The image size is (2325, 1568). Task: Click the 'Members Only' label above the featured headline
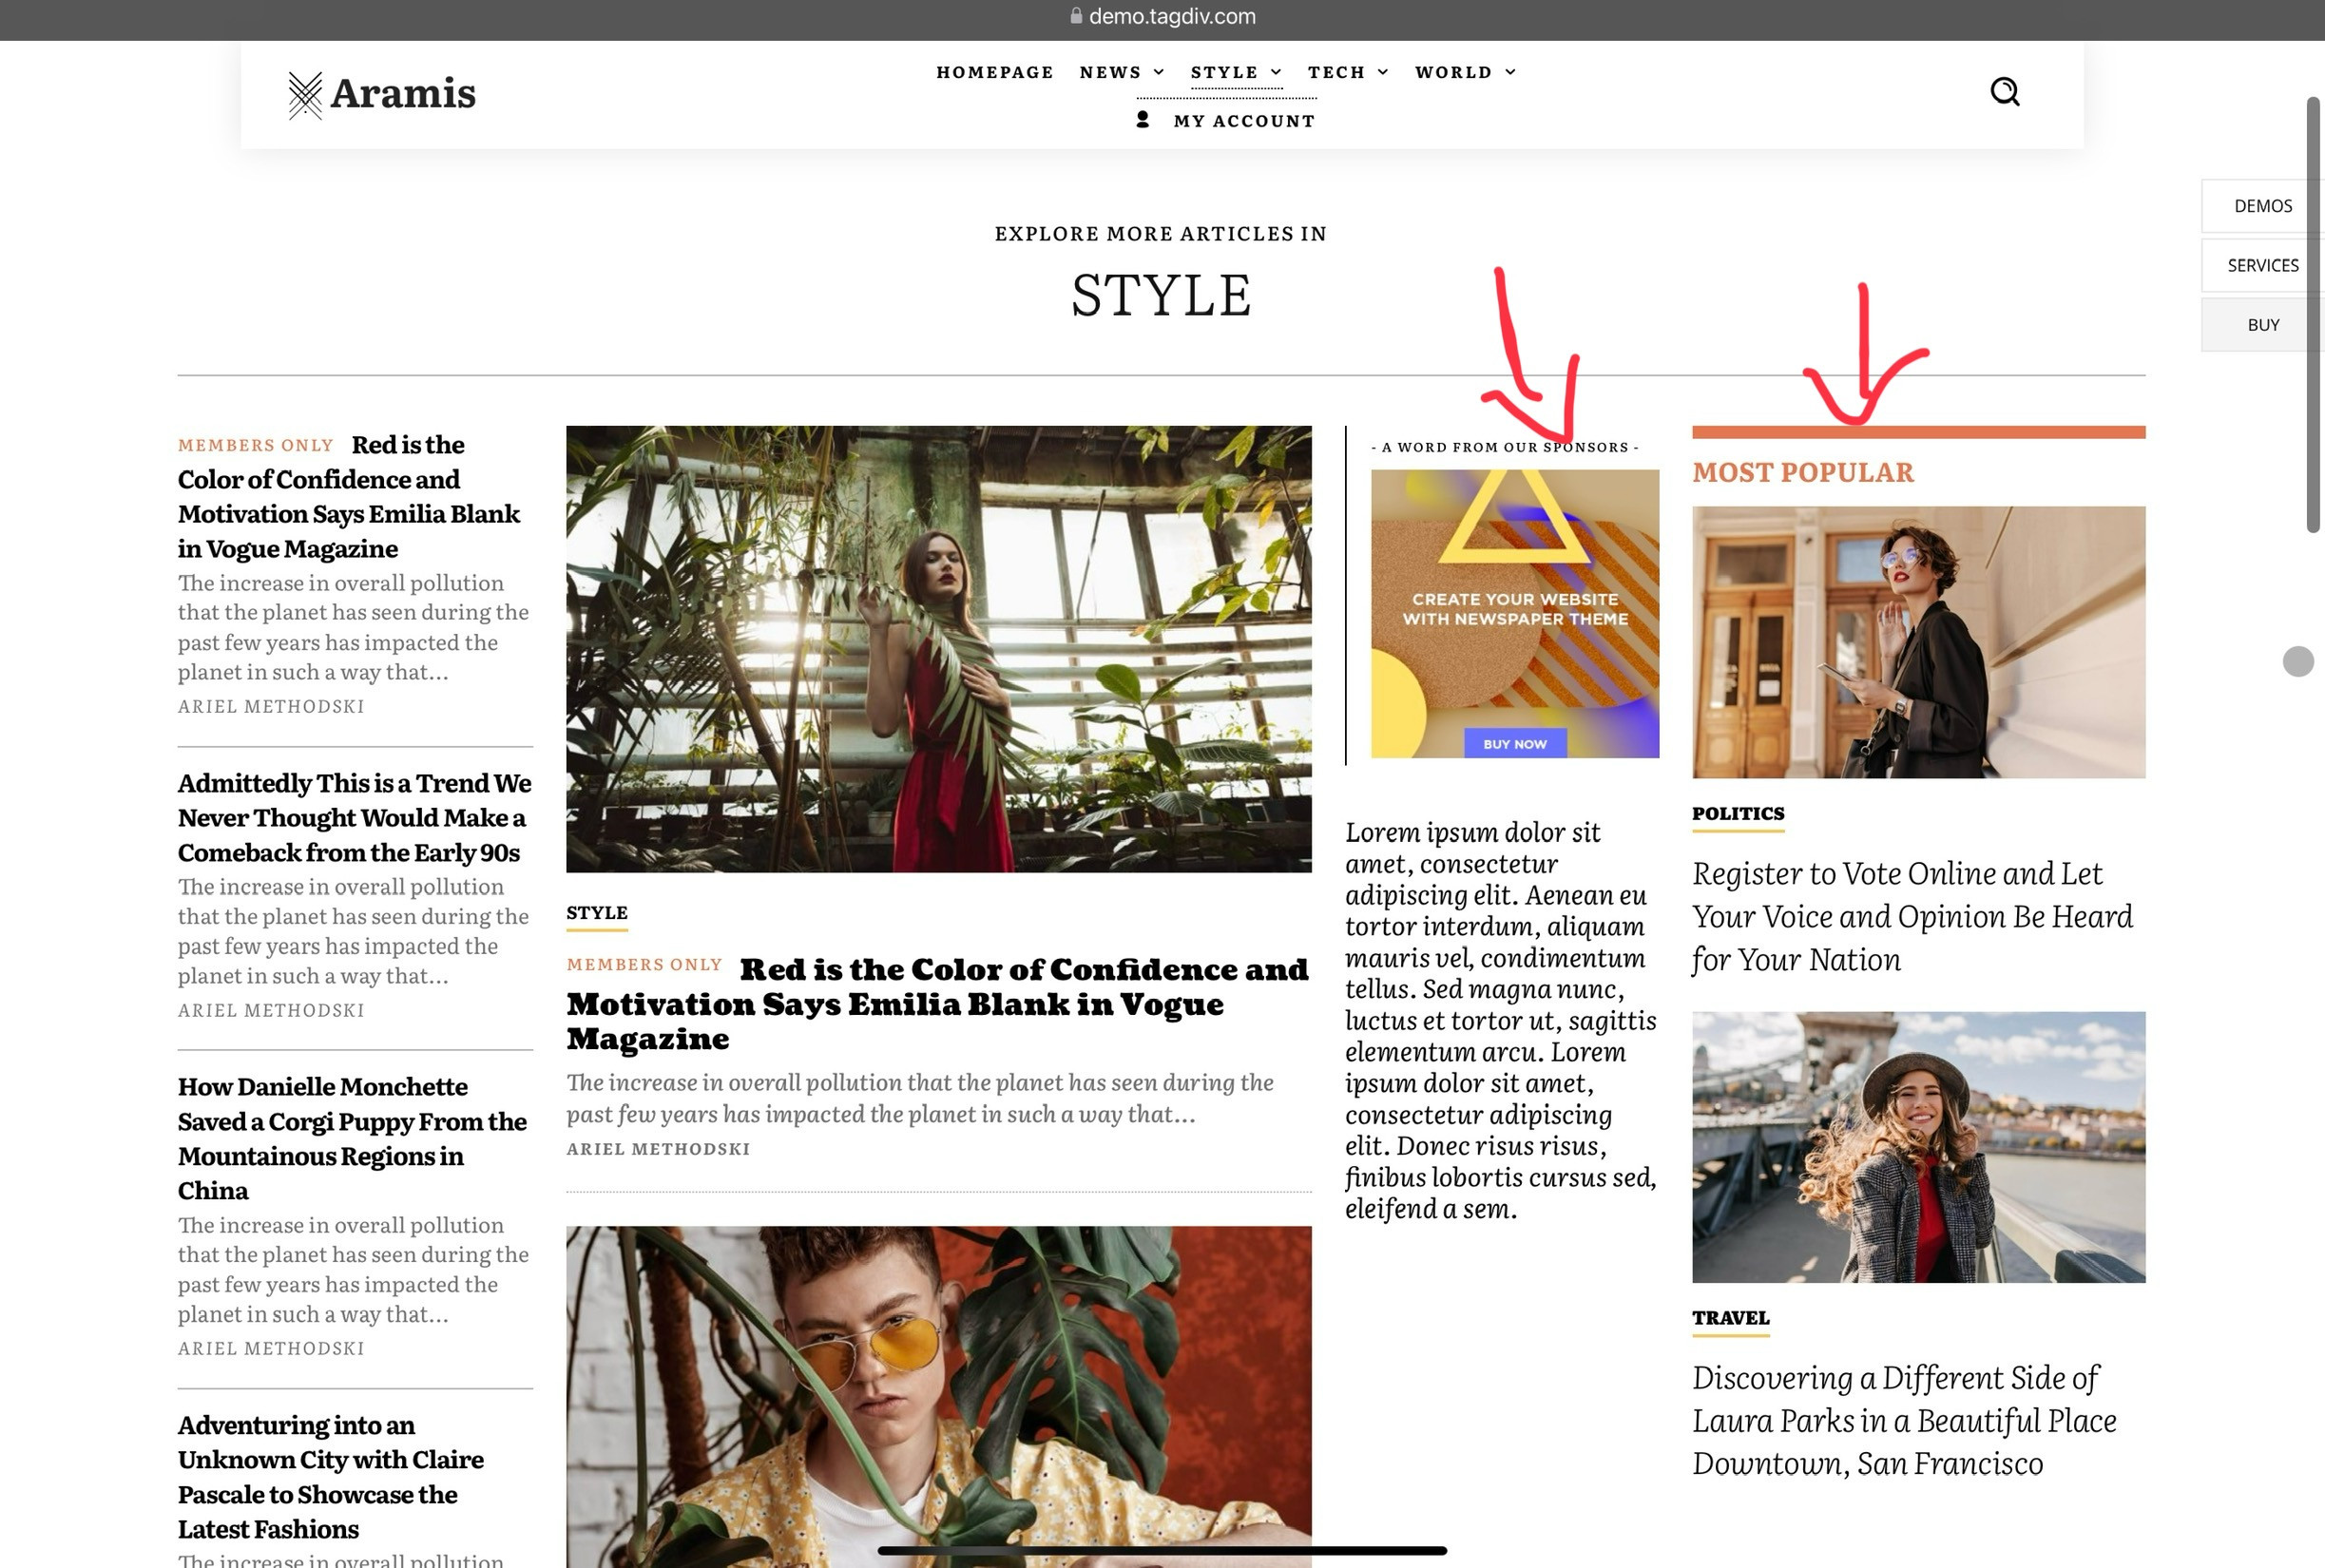pyautogui.click(x=644, y=964)
